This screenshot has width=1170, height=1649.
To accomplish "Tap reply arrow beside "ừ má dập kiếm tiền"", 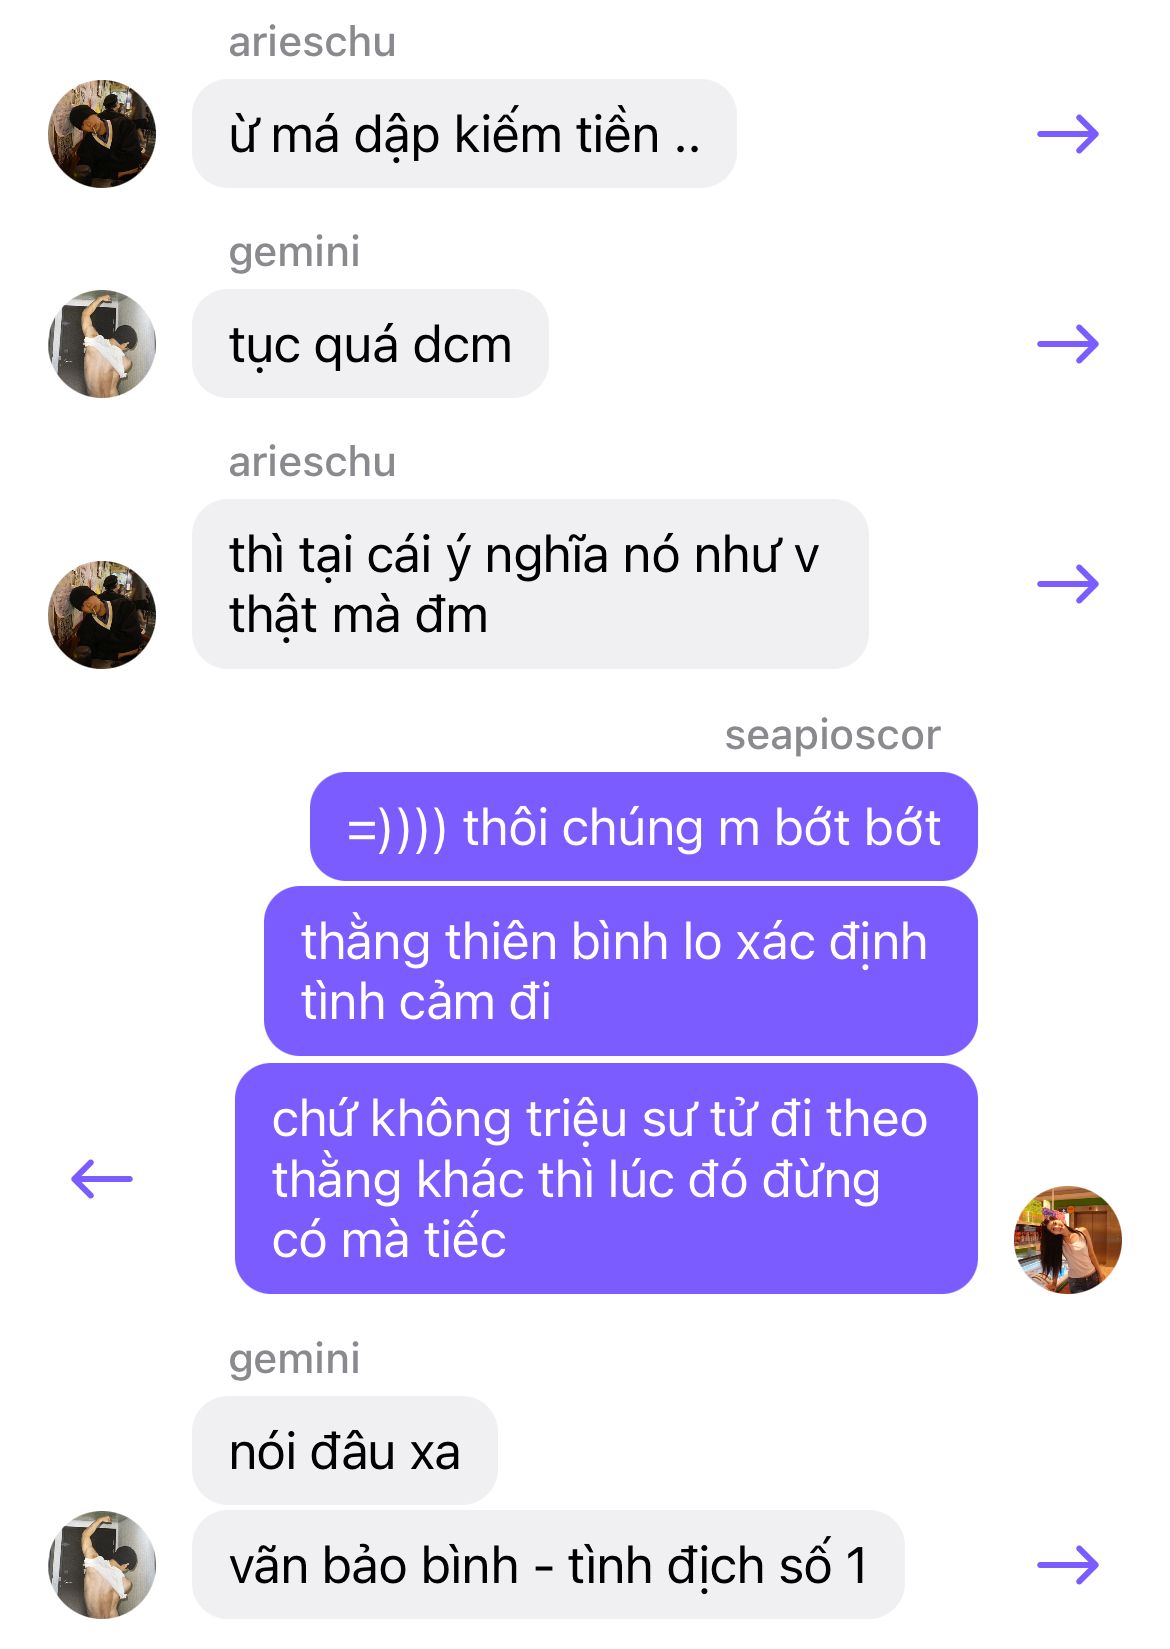I will click(1068, 134).
